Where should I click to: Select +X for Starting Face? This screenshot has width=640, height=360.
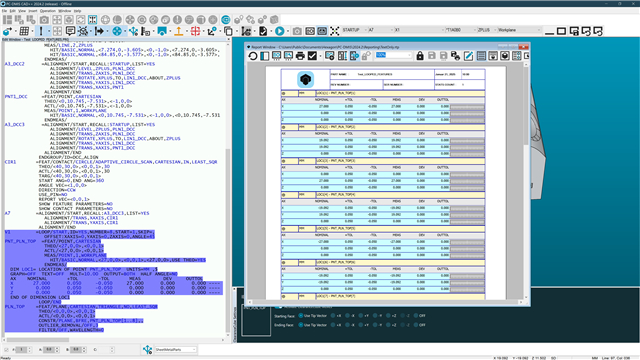click(333, 316)
